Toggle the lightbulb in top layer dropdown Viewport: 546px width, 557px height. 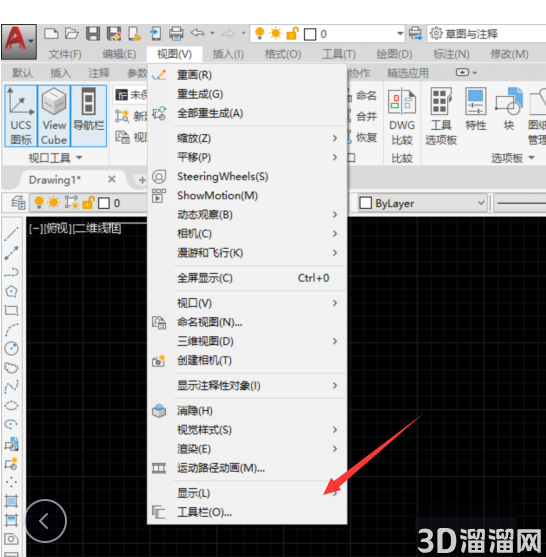click(260, 33)
